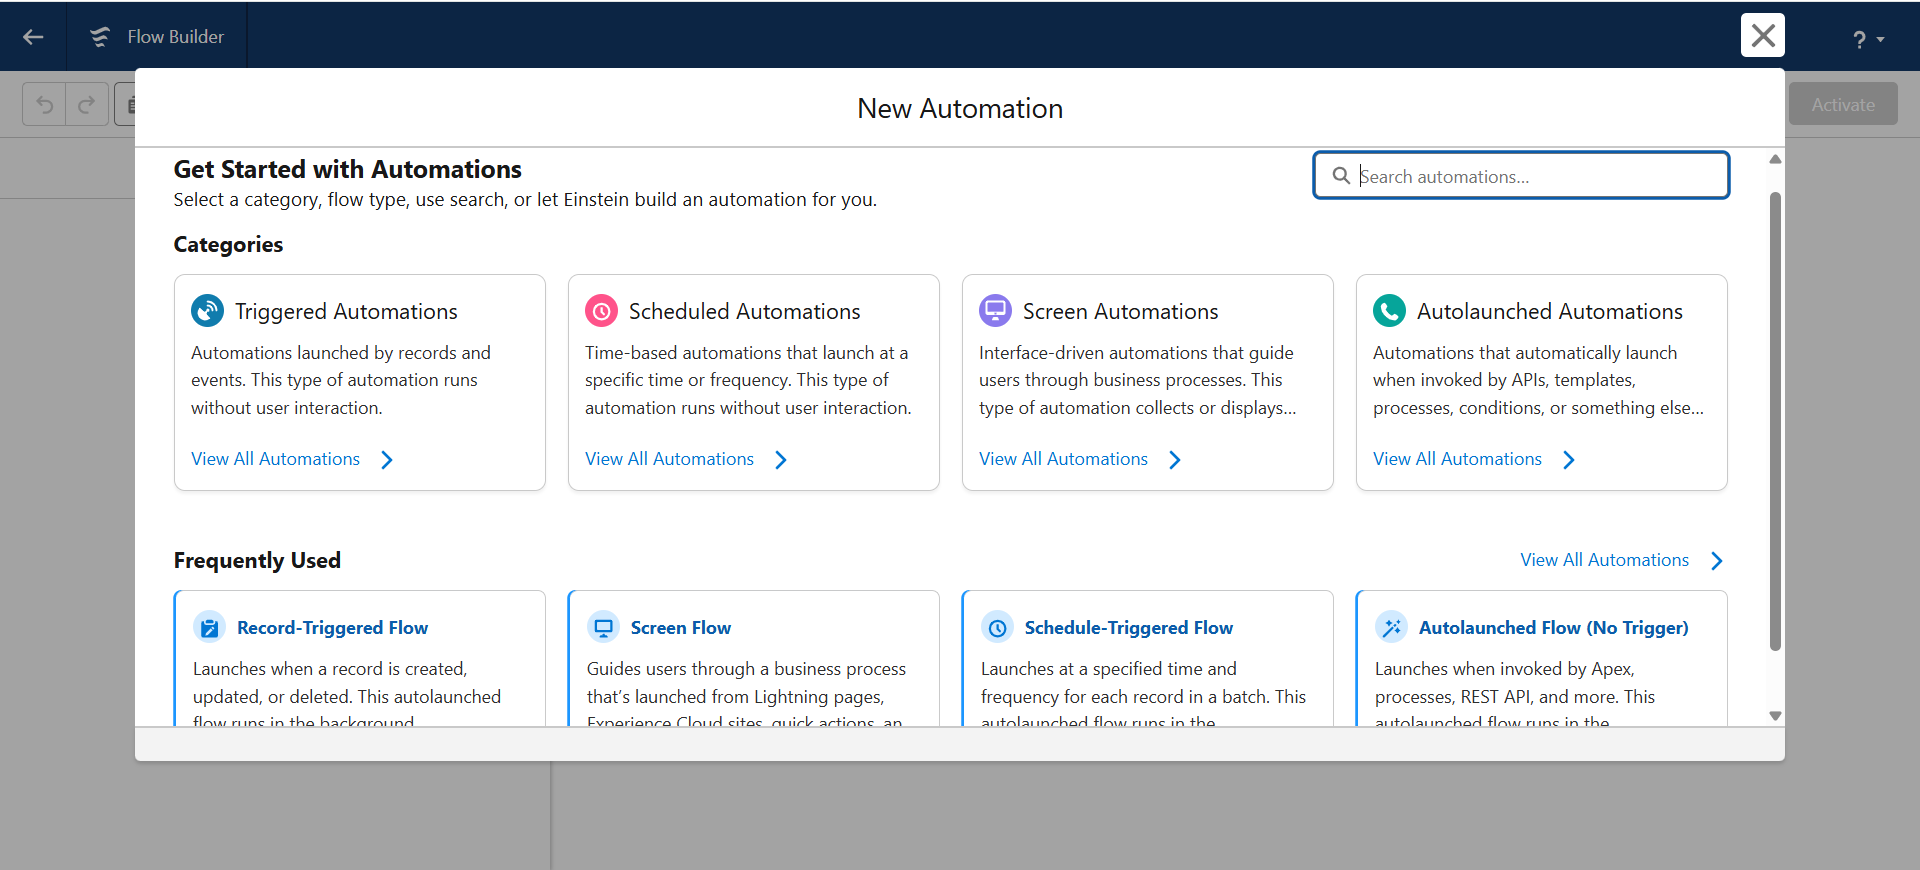This screenshot has width=1920, height=870.
Task: Click the back arrow in the header
Action: click(x=33, y=37)
